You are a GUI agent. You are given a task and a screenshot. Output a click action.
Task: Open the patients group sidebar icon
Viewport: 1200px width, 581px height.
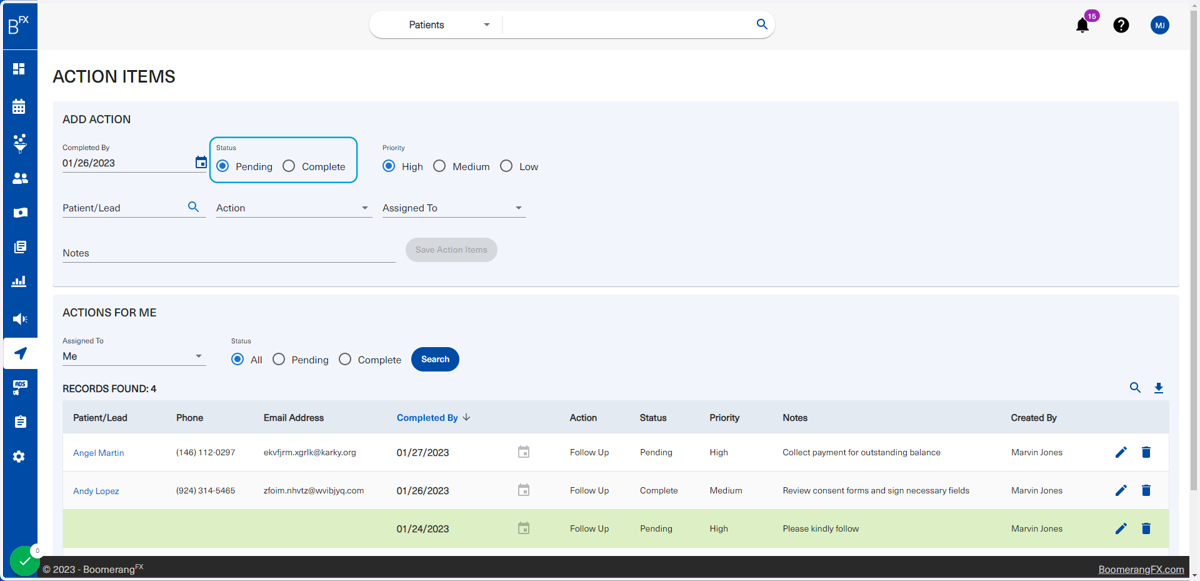19,178
